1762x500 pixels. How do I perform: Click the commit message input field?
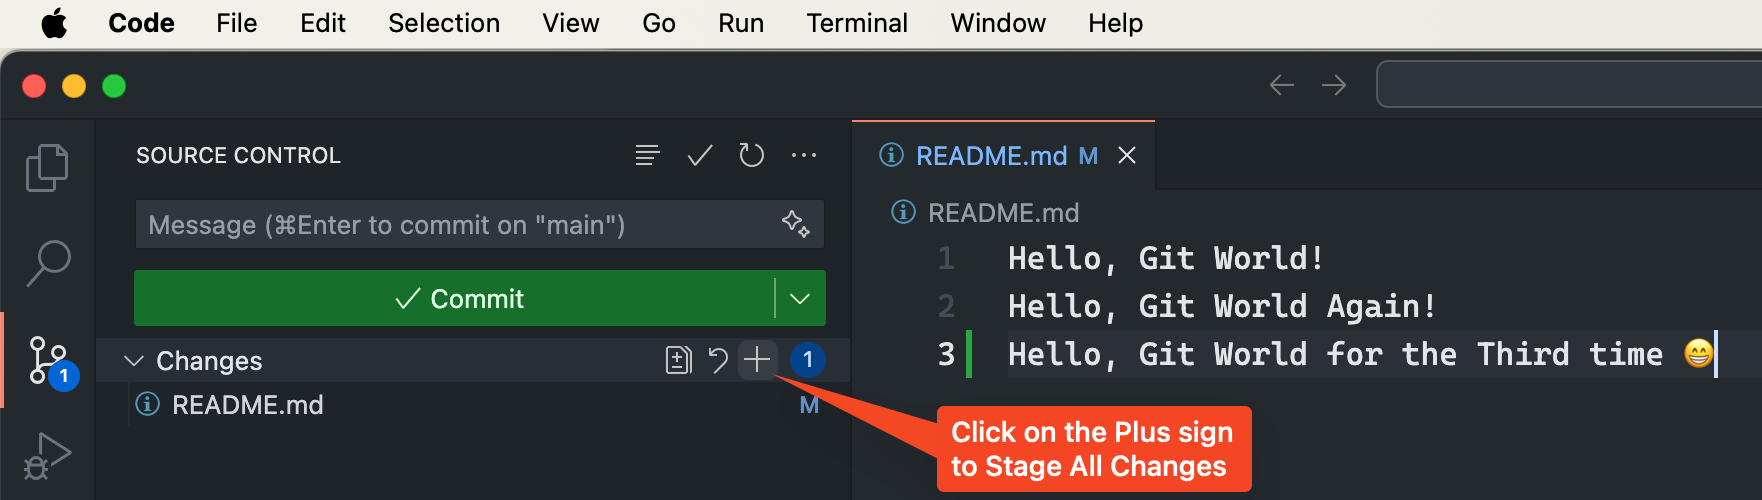coord(480,224)
